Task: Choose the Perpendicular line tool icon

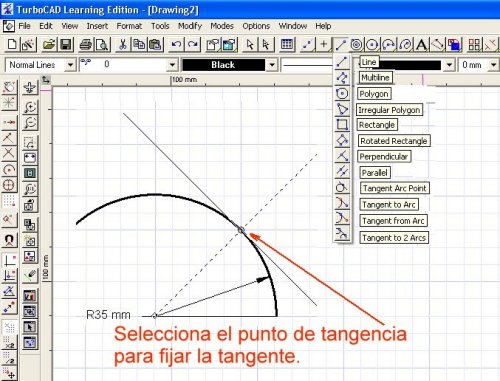Action: [x=342, y=156]
